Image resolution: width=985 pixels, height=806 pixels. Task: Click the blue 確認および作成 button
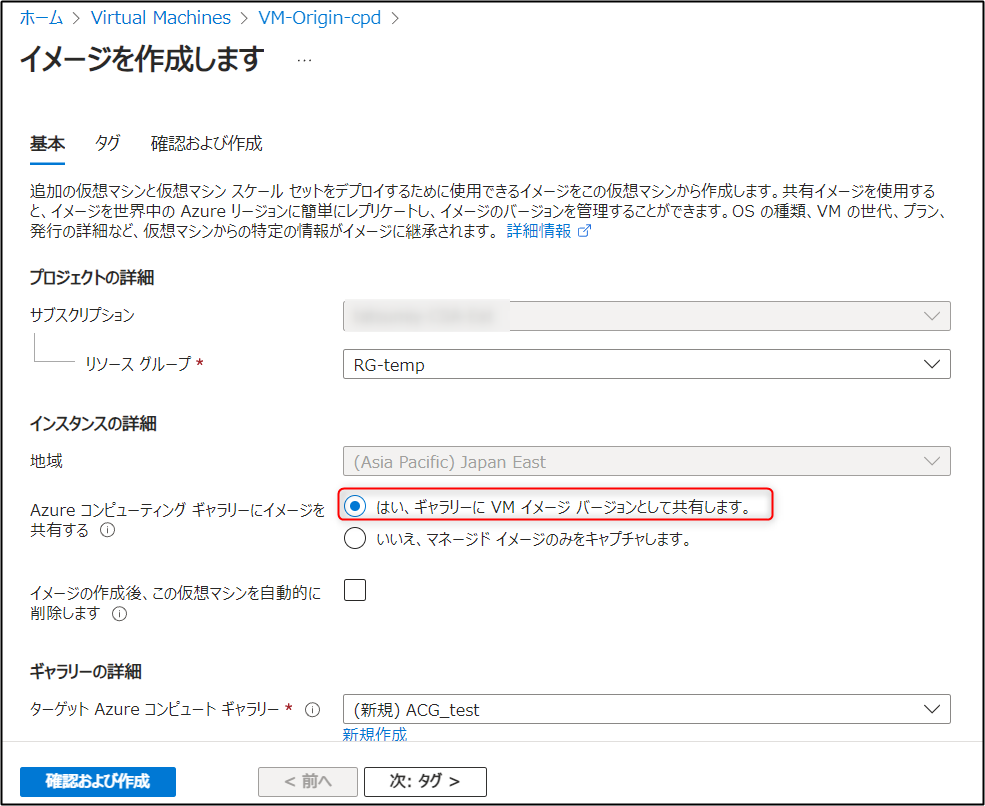point(98,781)
